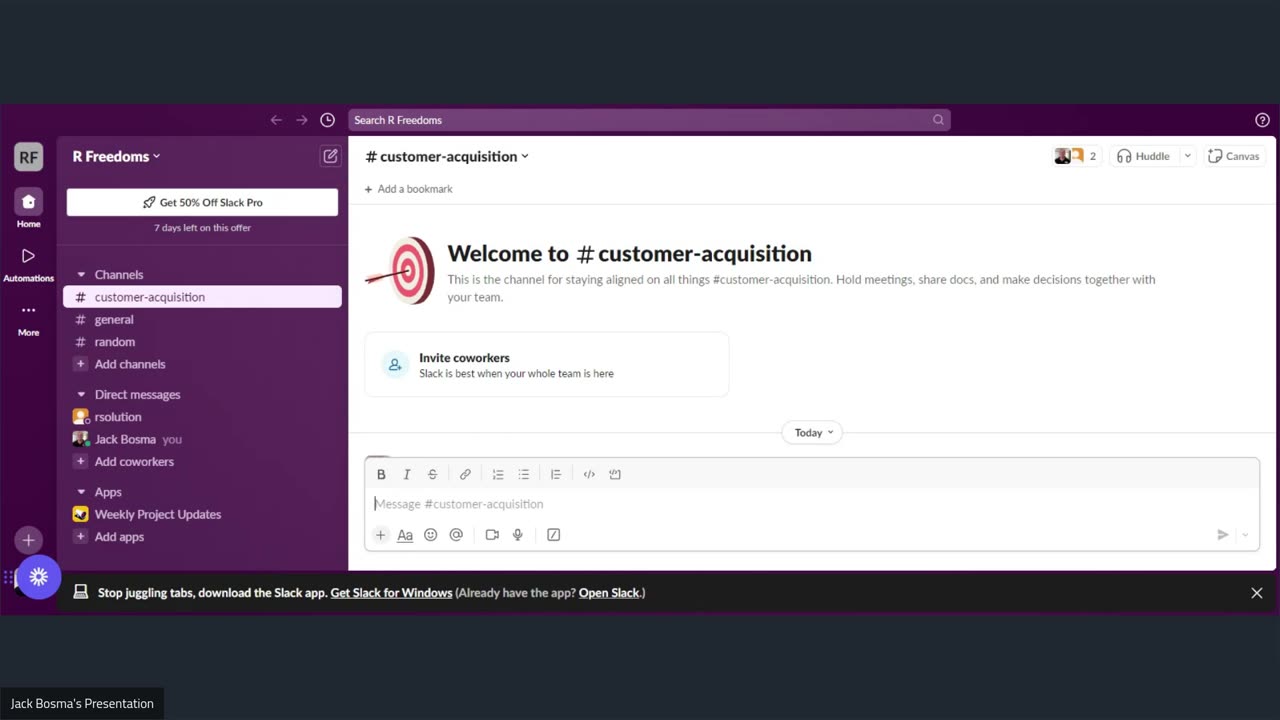Collapse the Direct messages section
The image size is (1280, 720).
coord(81,395)
